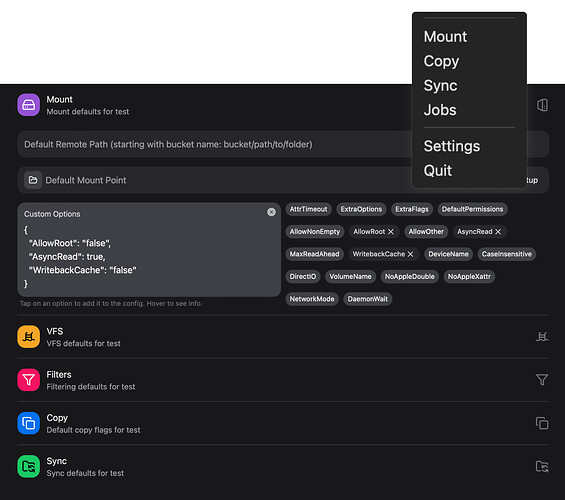Click the orange VFS icon
The width and height of the screenshot is (565, 500).
[28, 337]
